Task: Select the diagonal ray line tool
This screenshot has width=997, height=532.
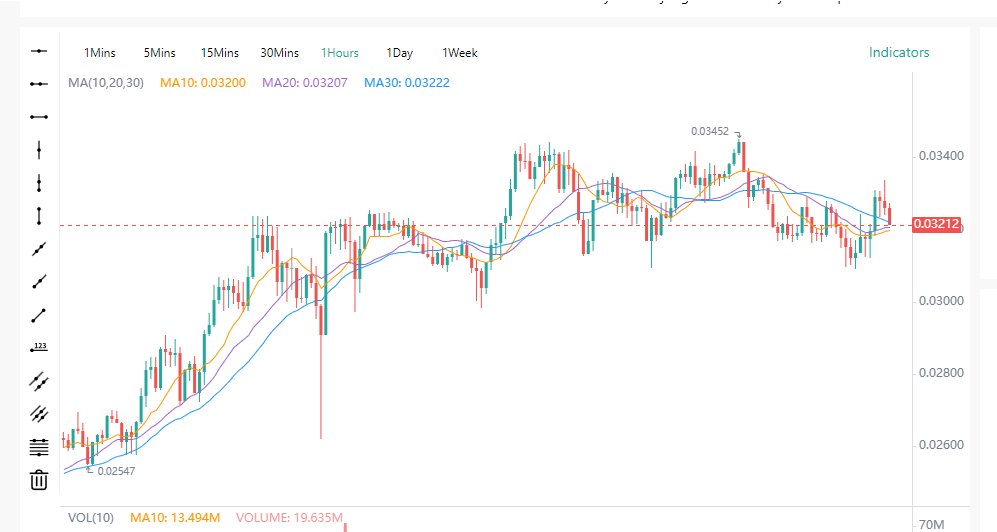Action: 39,282
